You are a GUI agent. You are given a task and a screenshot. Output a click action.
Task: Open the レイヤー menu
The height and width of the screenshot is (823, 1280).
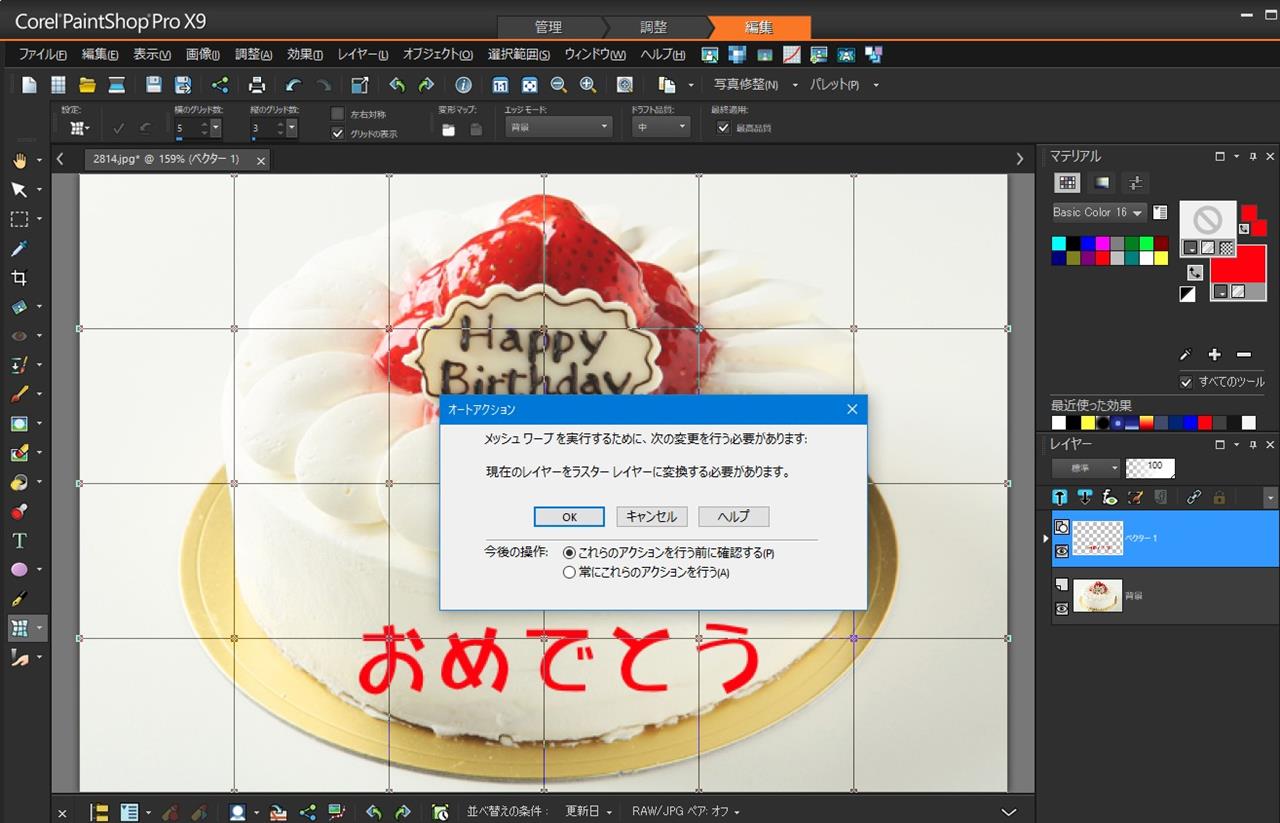[363, 54]
